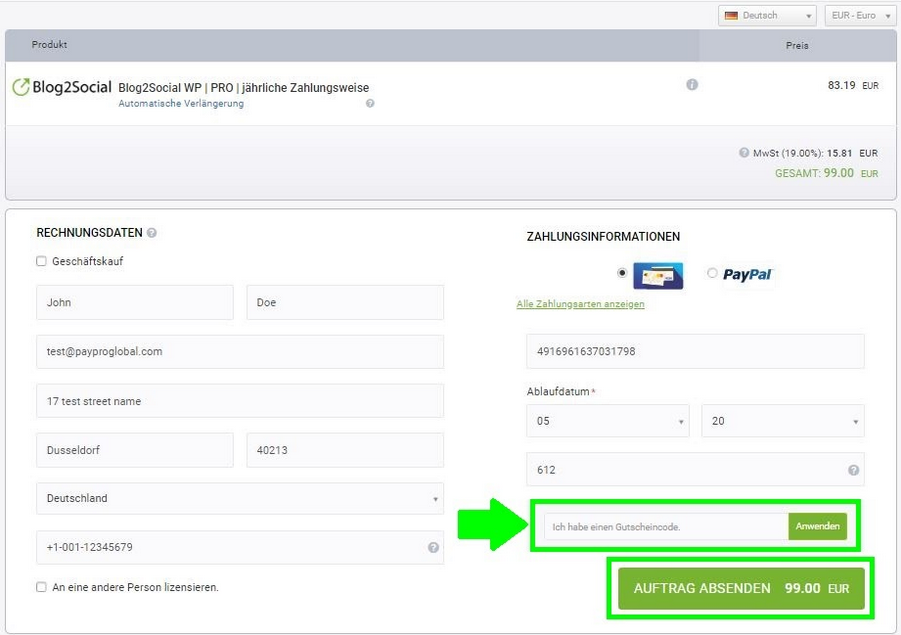Click the street address field
901x635 pixels.
tap(240, 401)
